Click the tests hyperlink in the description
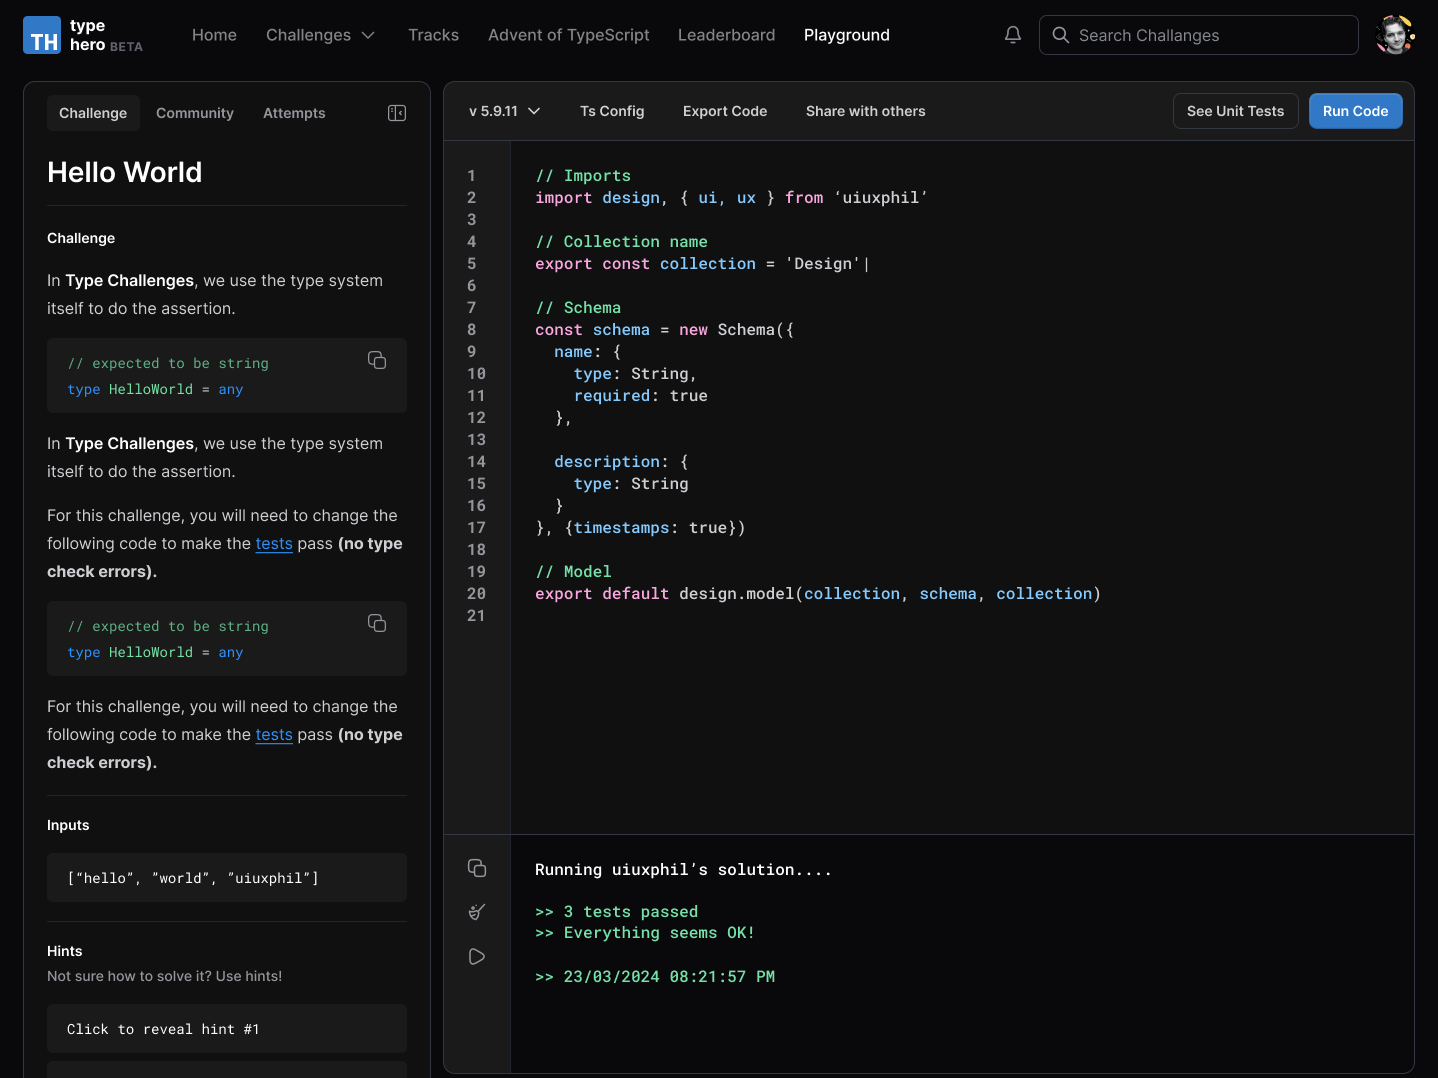1438x1078 pixels. (274, 543)
